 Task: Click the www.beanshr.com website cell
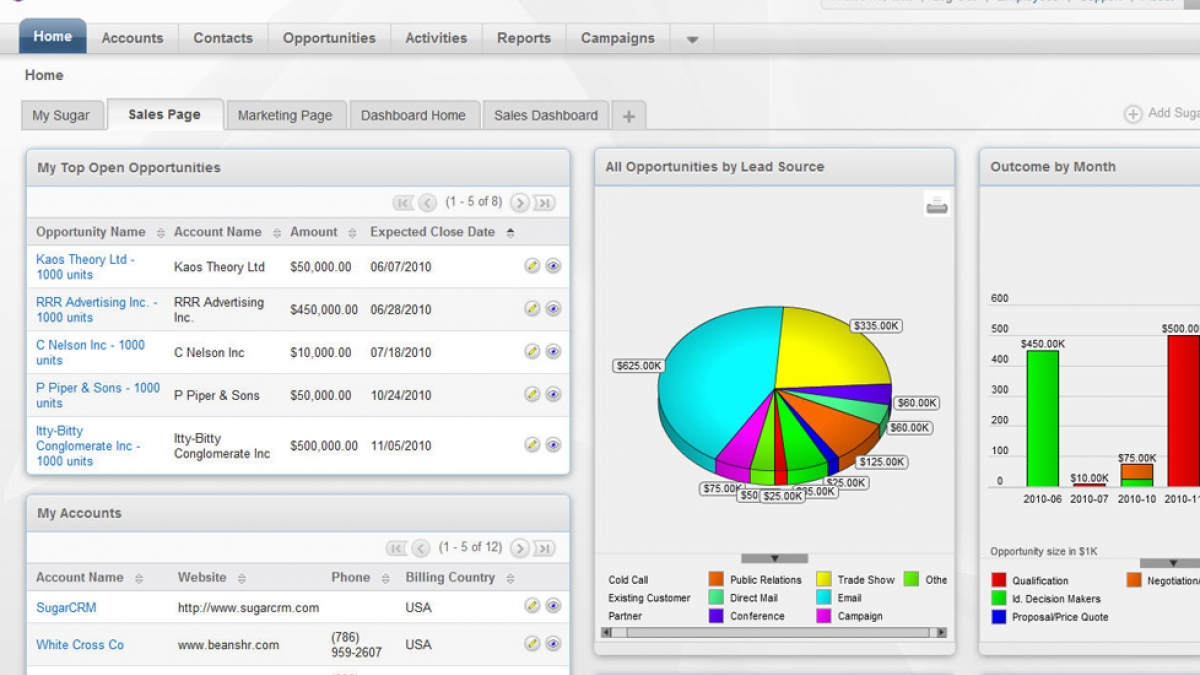[229, 645]
